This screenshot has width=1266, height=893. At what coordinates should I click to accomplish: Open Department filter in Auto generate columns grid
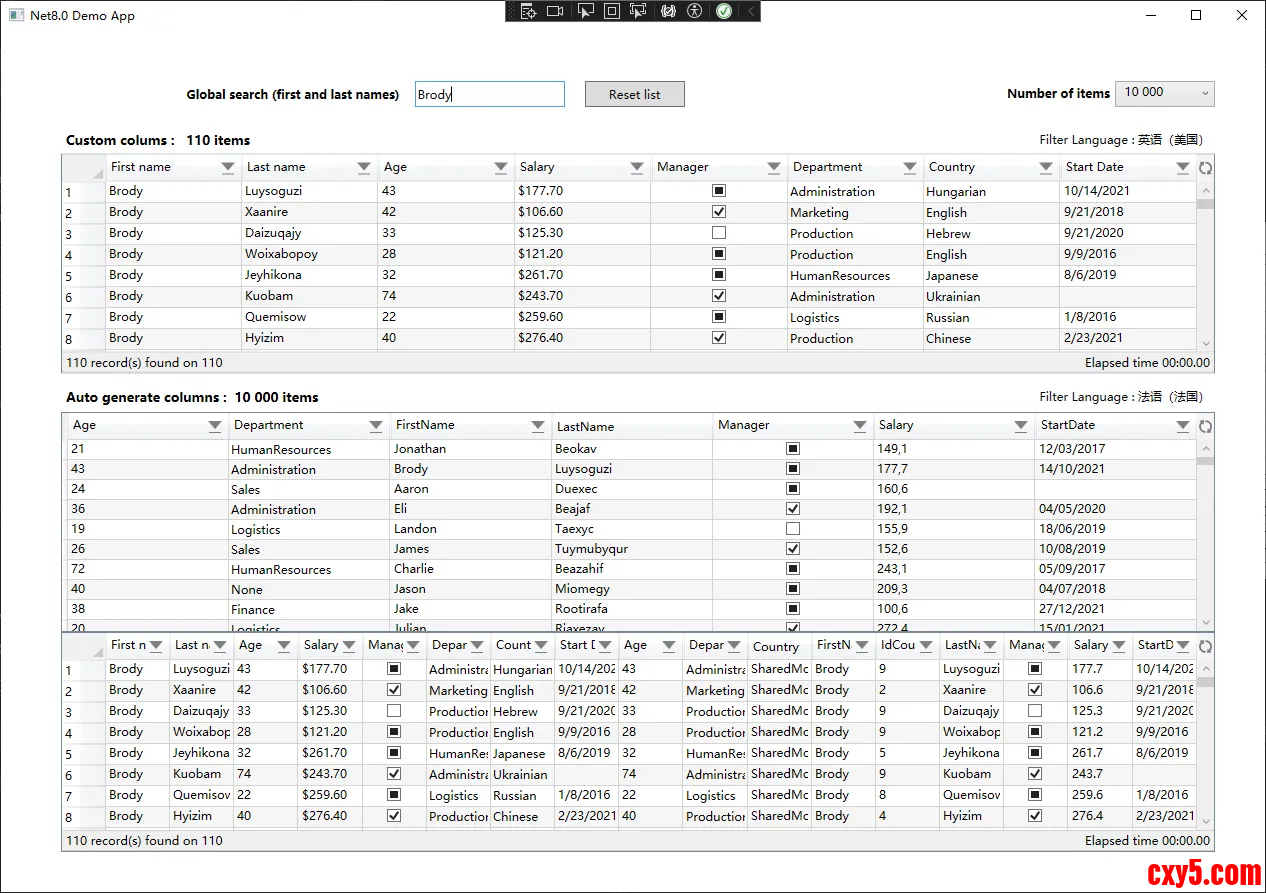click(x=376, y=426)
